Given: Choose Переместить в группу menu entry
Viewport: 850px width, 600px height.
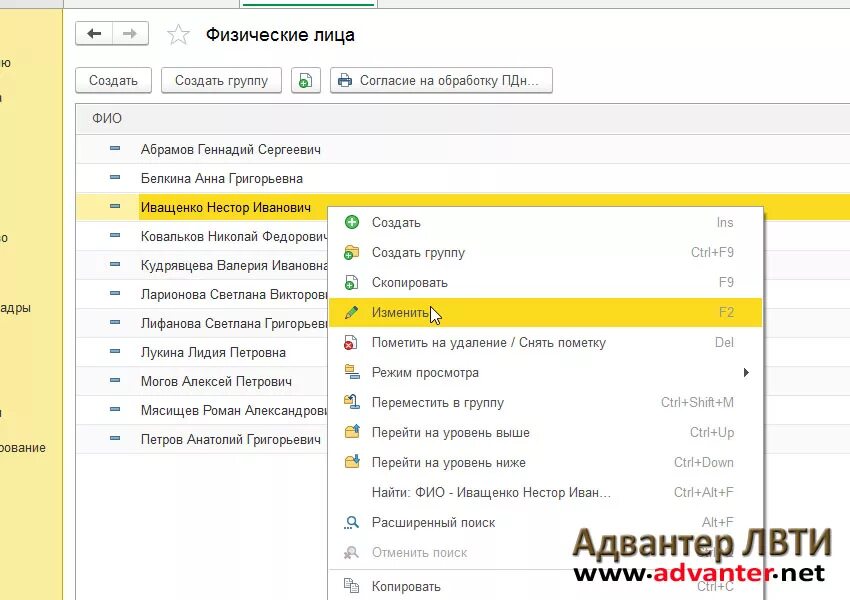Looking at the screenshot, I should click(545, 403).
